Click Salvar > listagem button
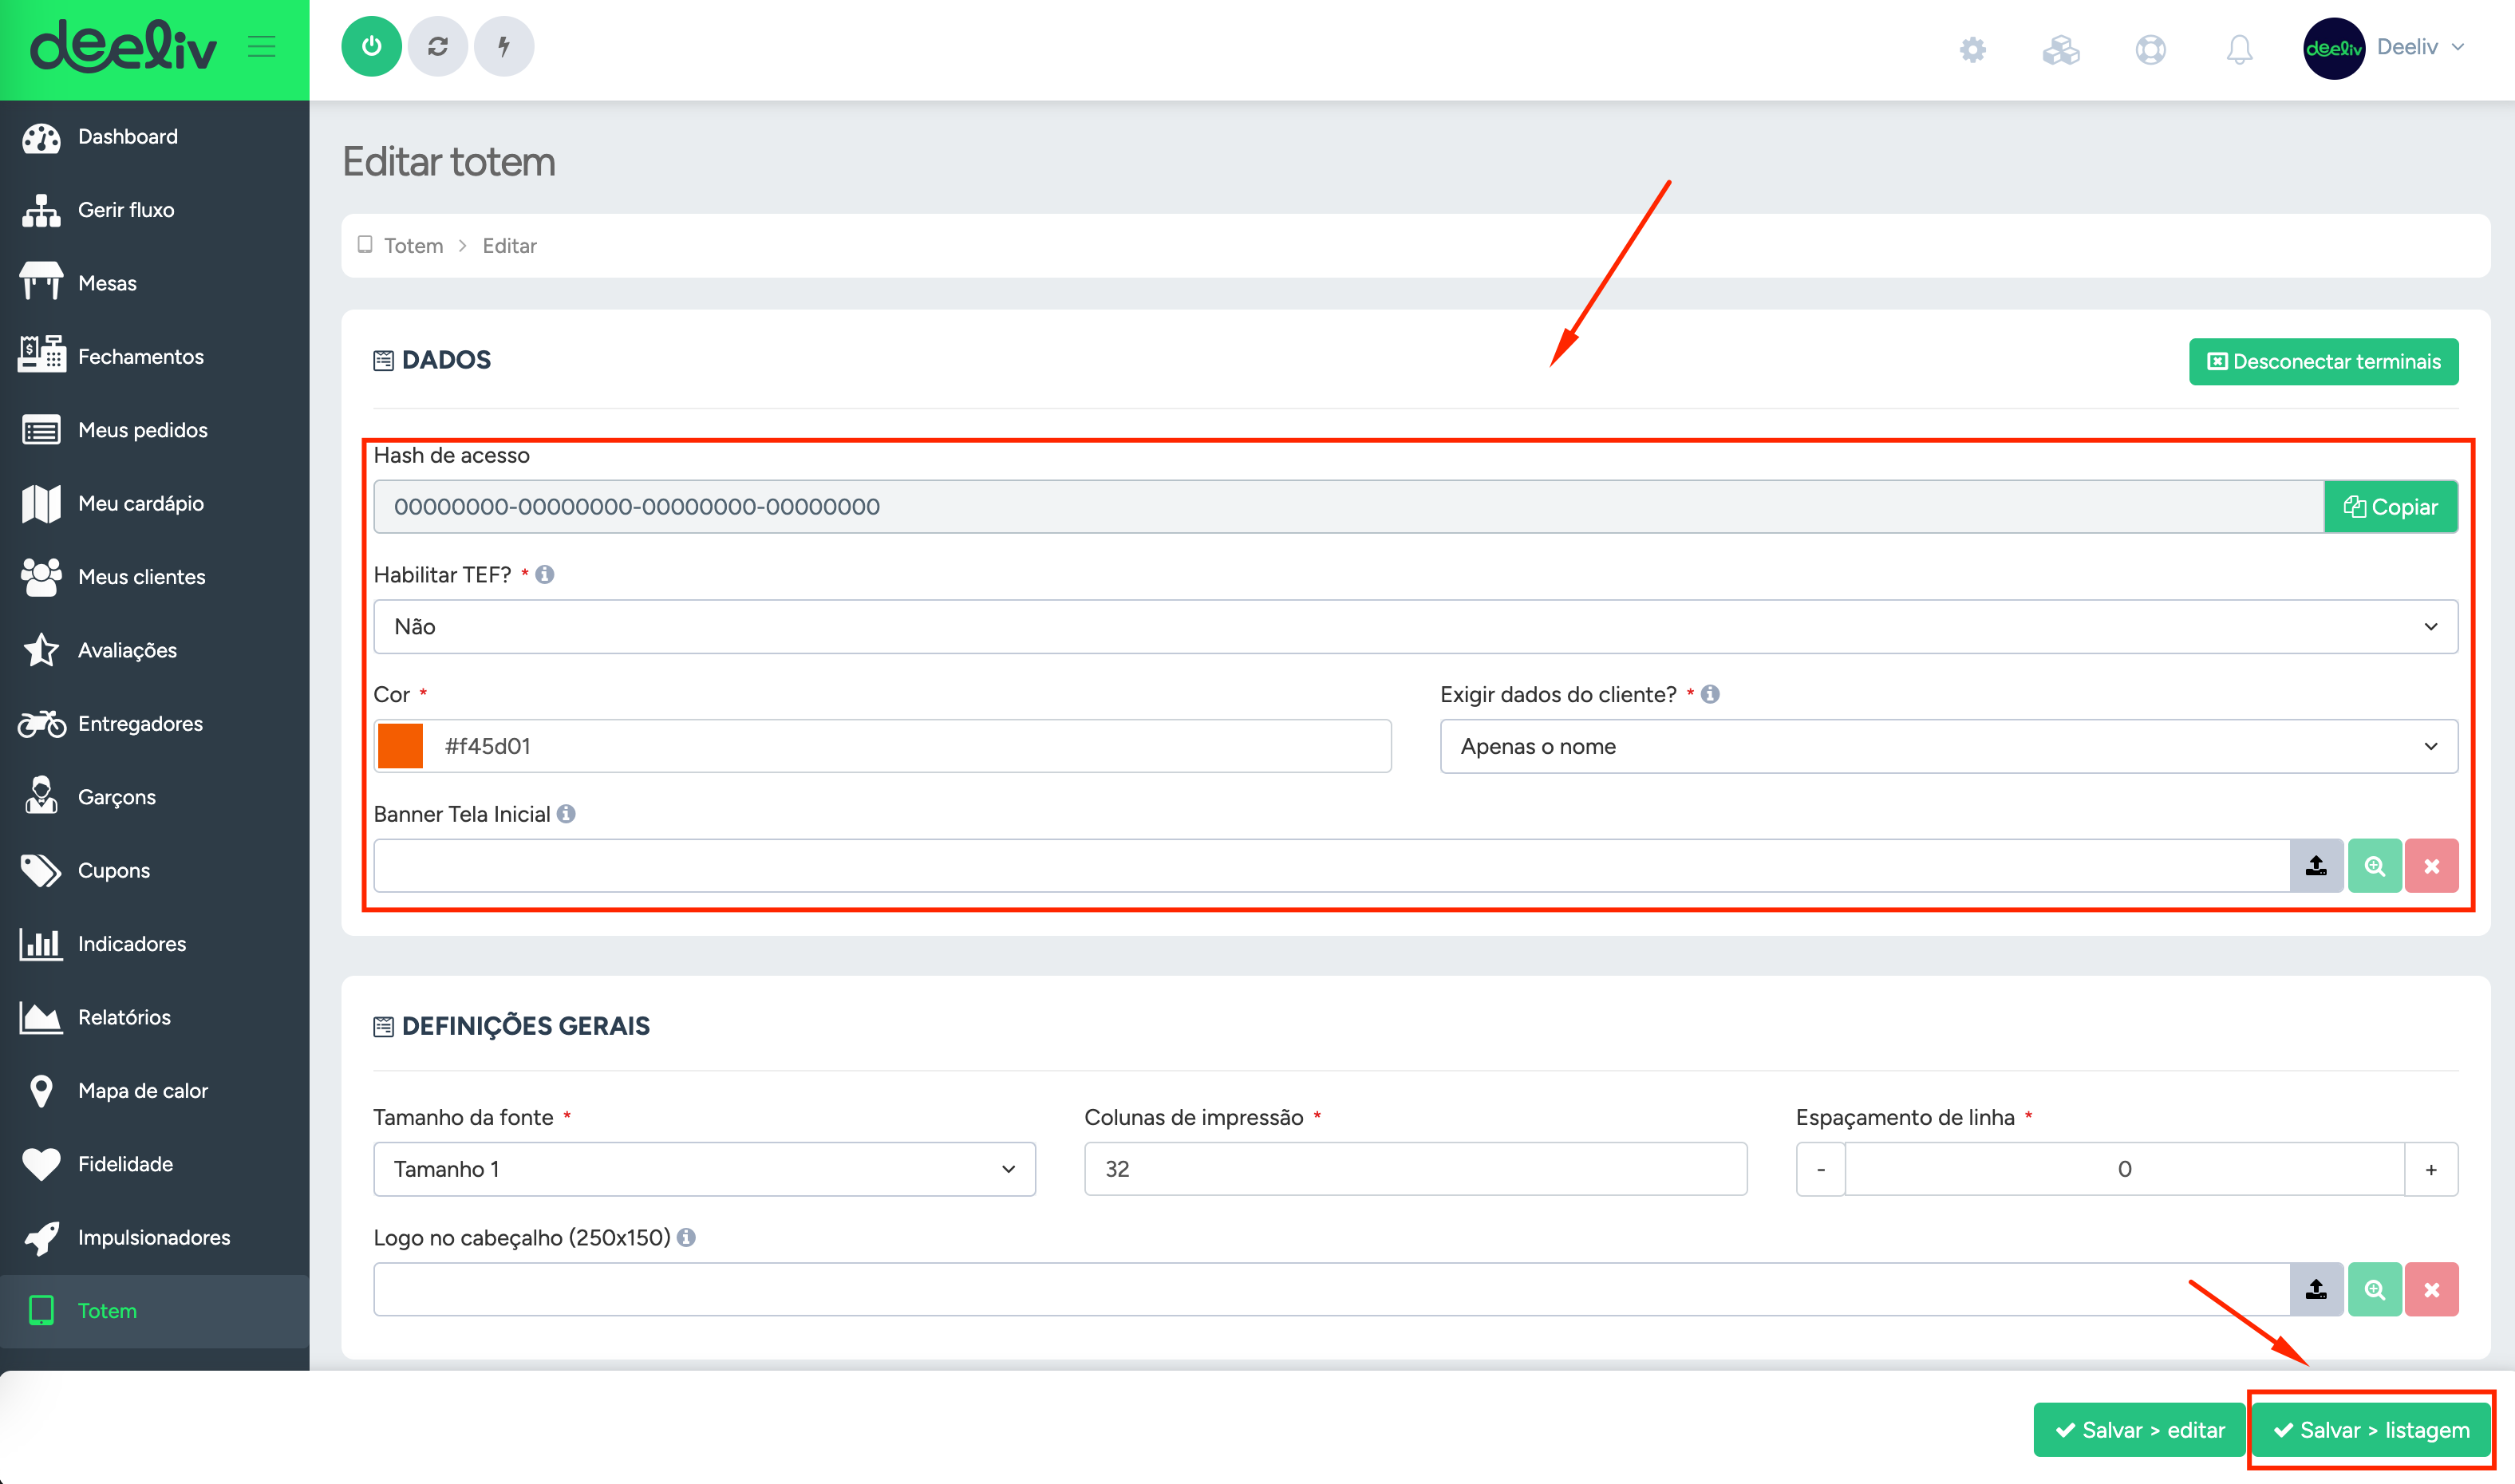Image resolution: width=2515 pixels, height=1484 pixels. [2371, 1430]
